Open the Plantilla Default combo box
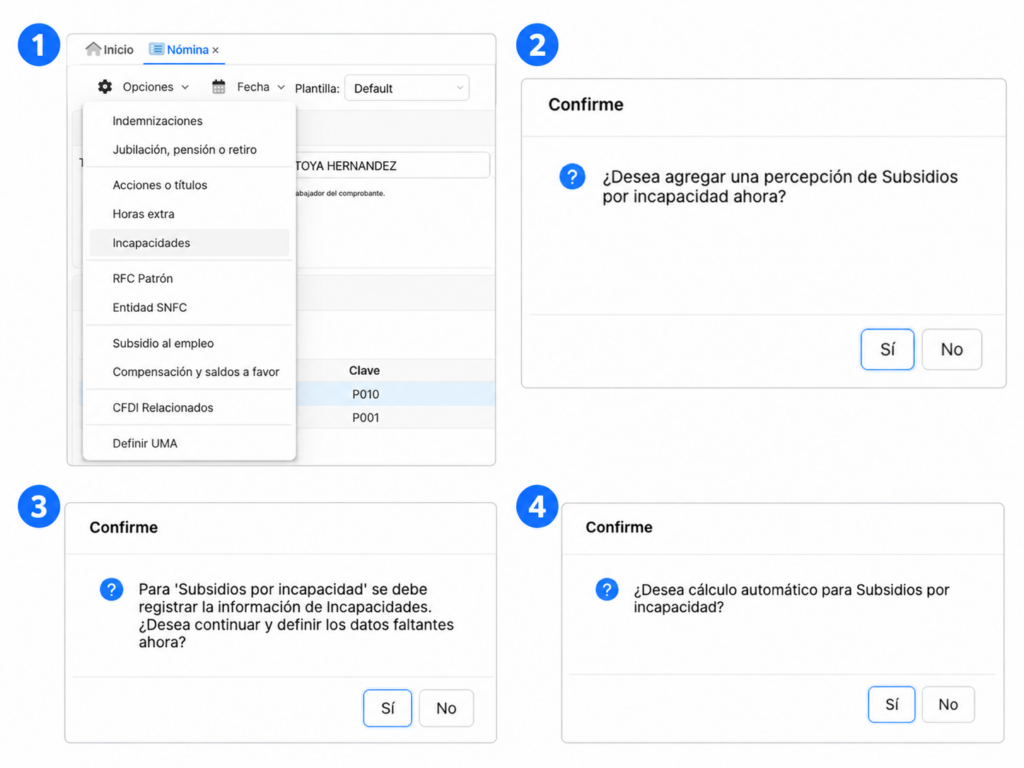Viewport: 1024px width, 768px height. point(407,88)
